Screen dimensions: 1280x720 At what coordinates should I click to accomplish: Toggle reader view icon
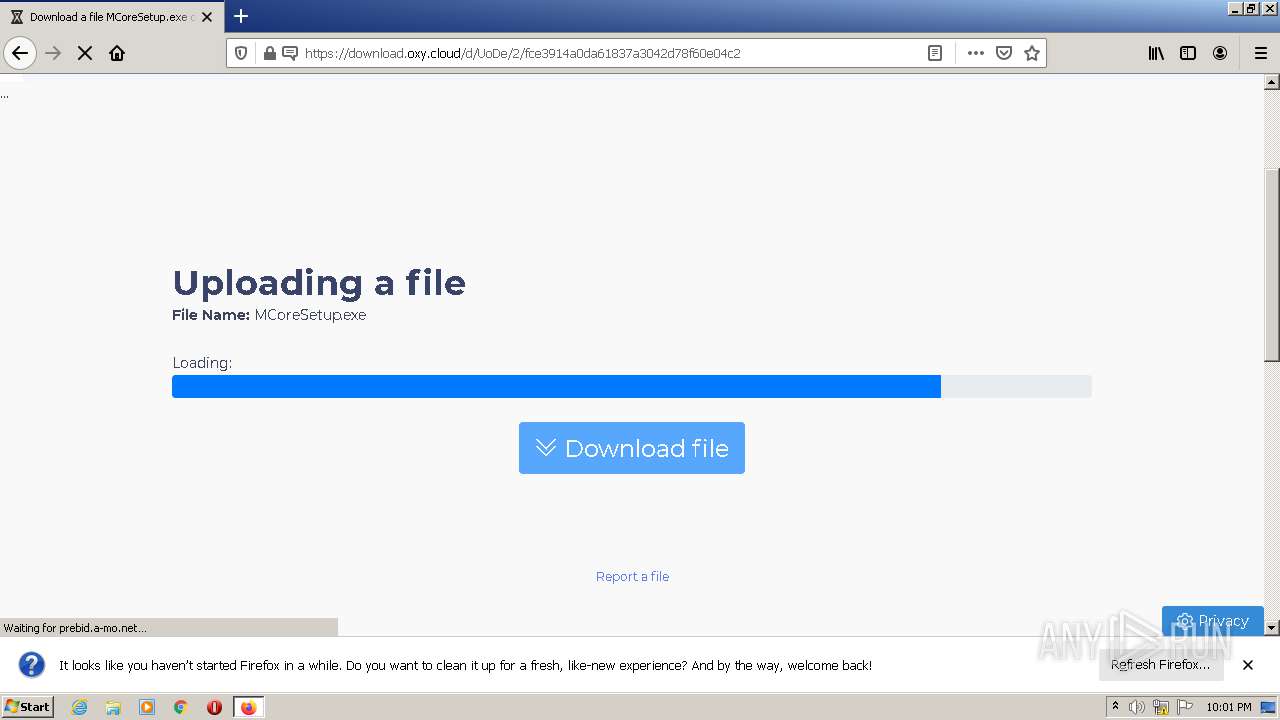coord(935,53)
